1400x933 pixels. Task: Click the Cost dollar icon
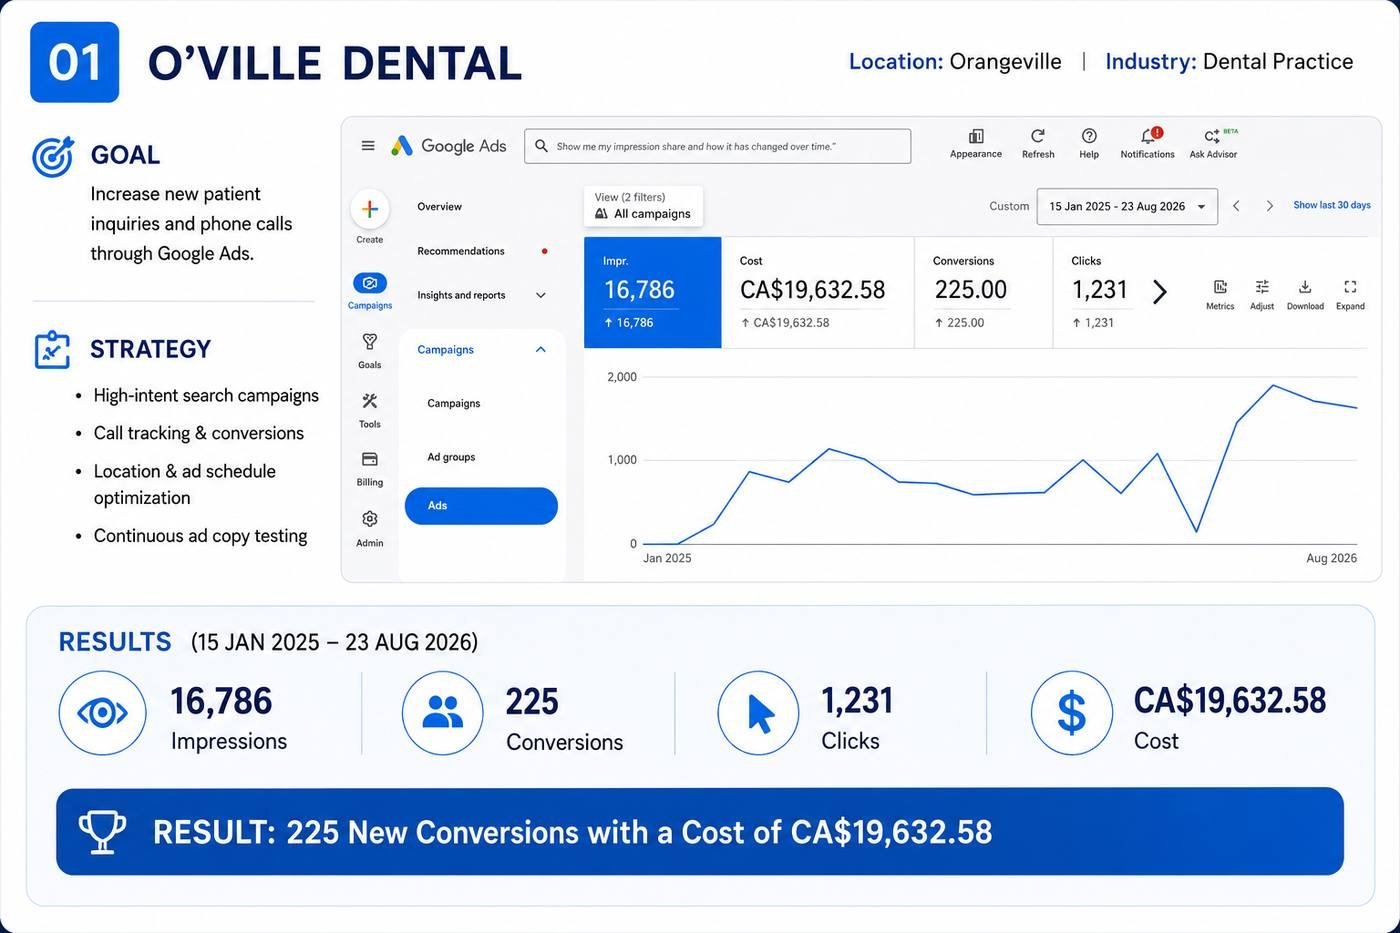click(1072, 713)
